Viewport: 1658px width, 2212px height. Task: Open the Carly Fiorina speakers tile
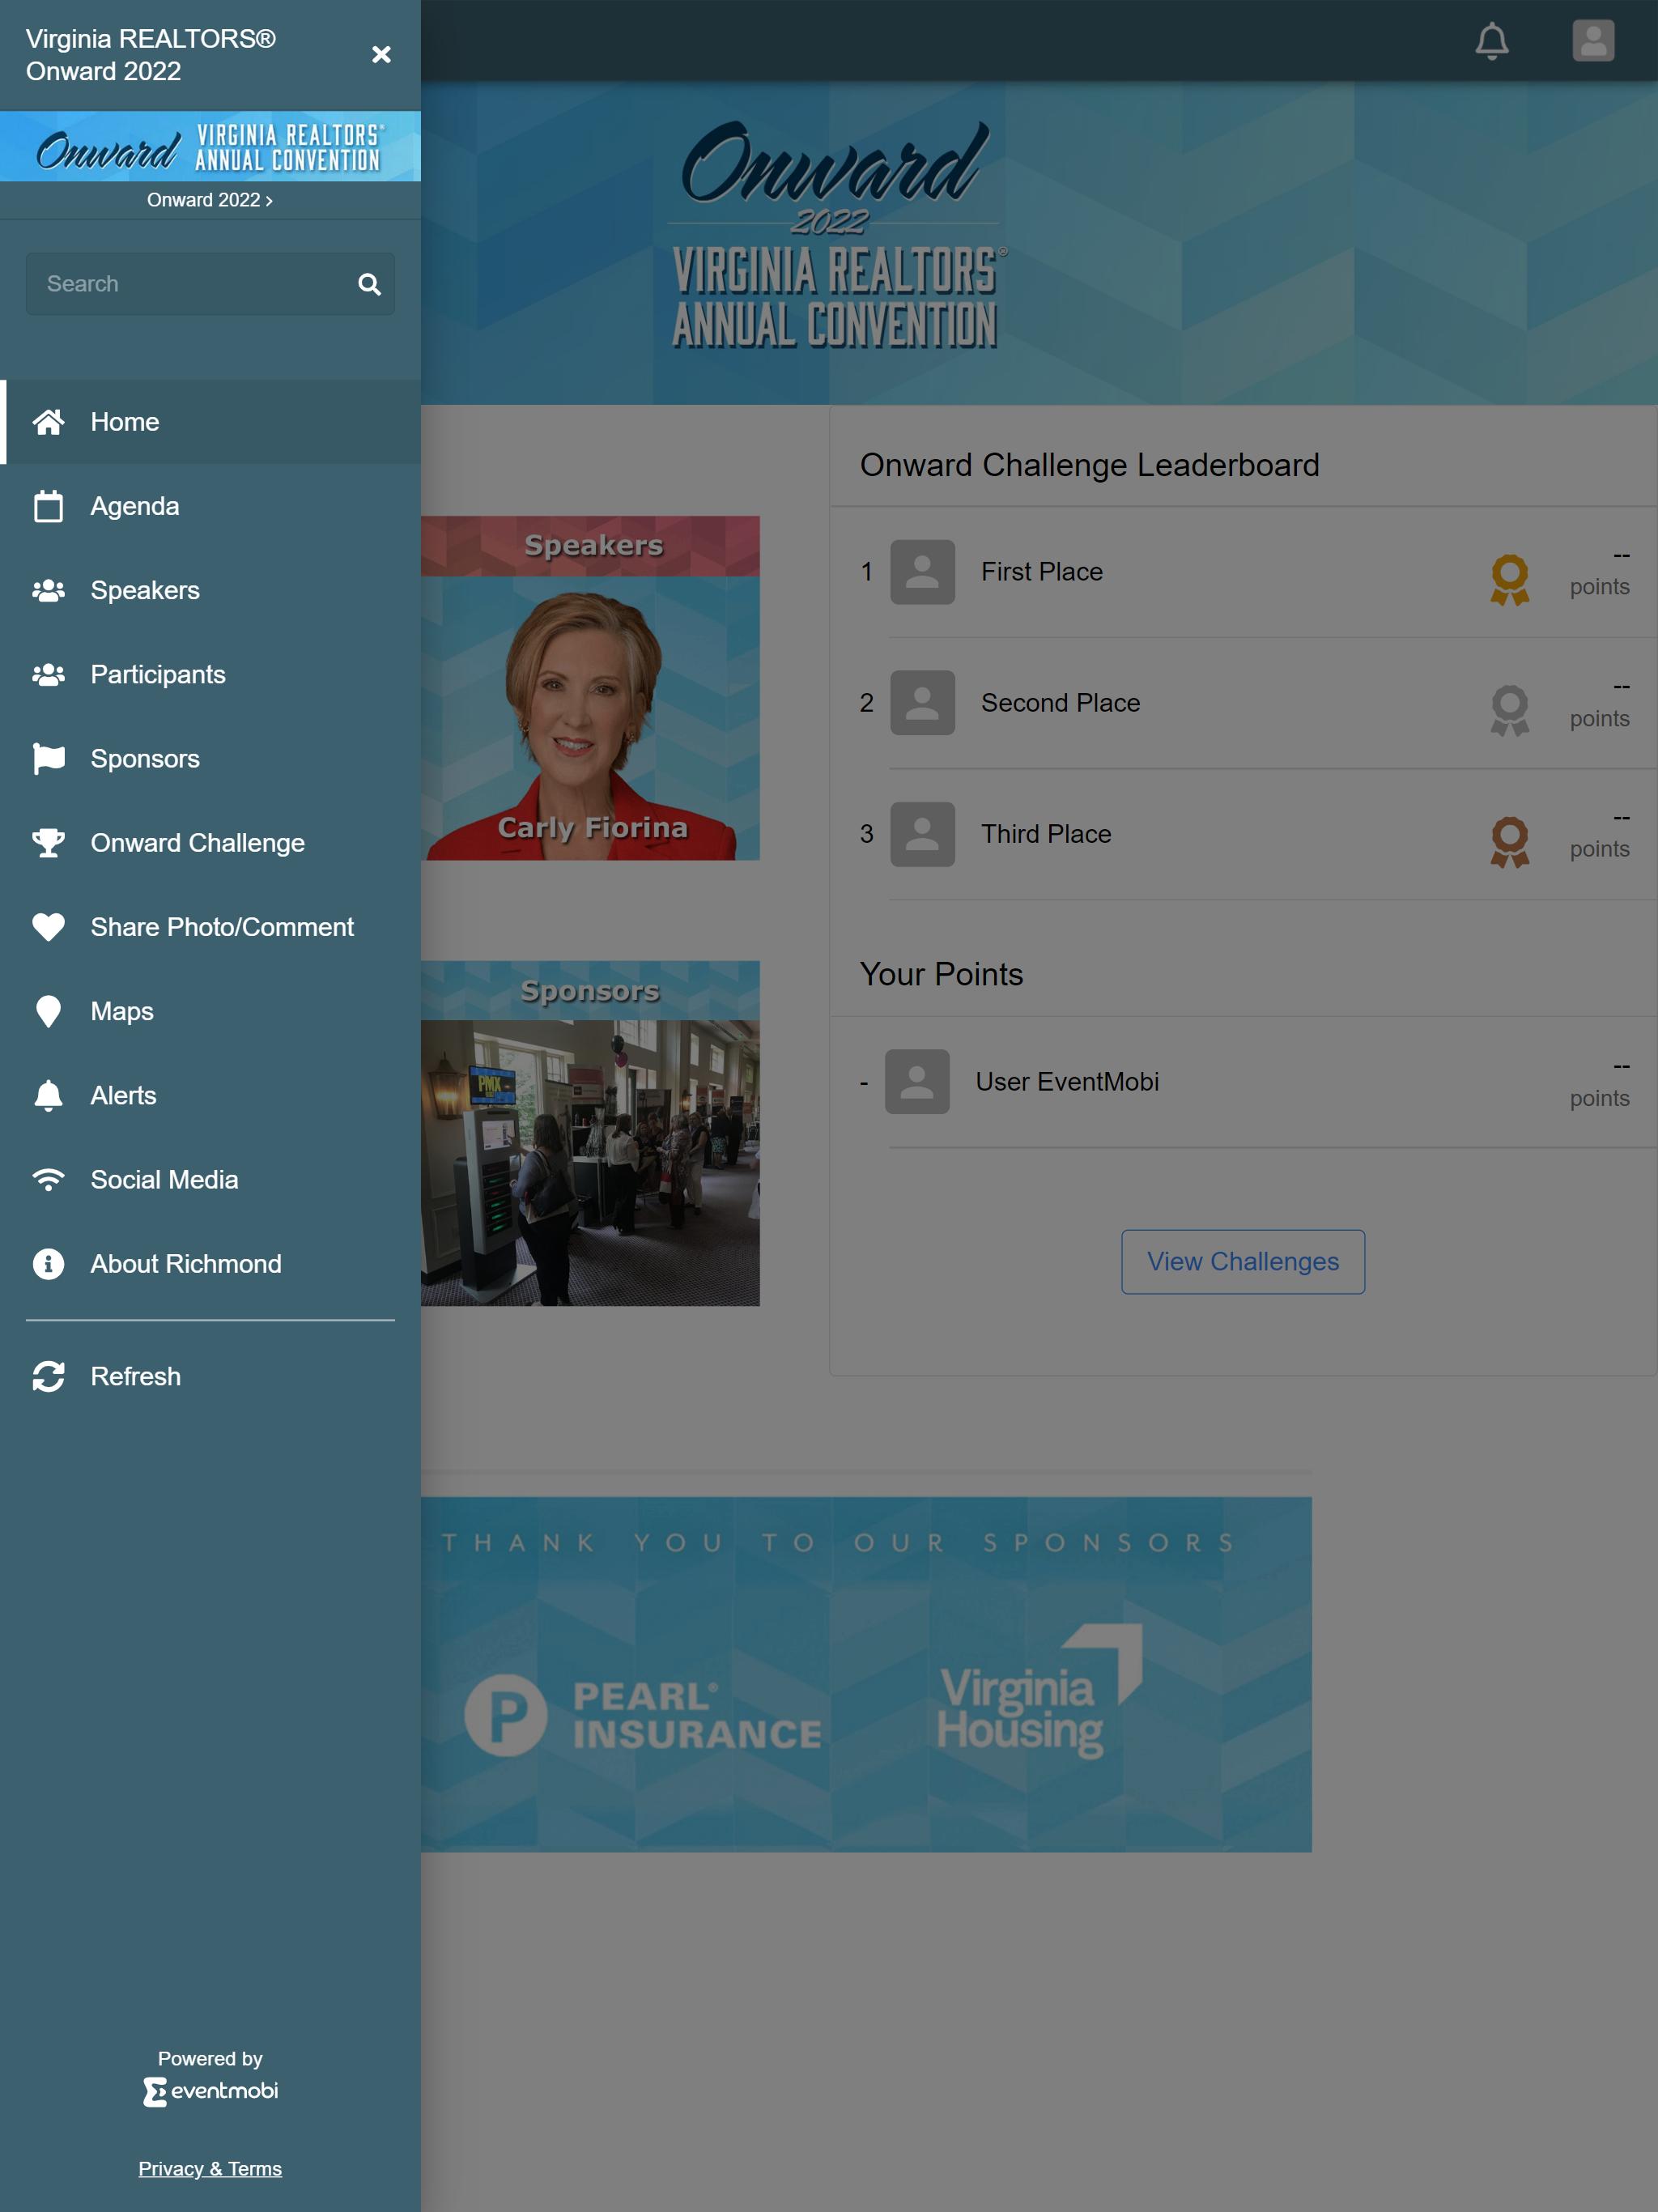(590, 688)
